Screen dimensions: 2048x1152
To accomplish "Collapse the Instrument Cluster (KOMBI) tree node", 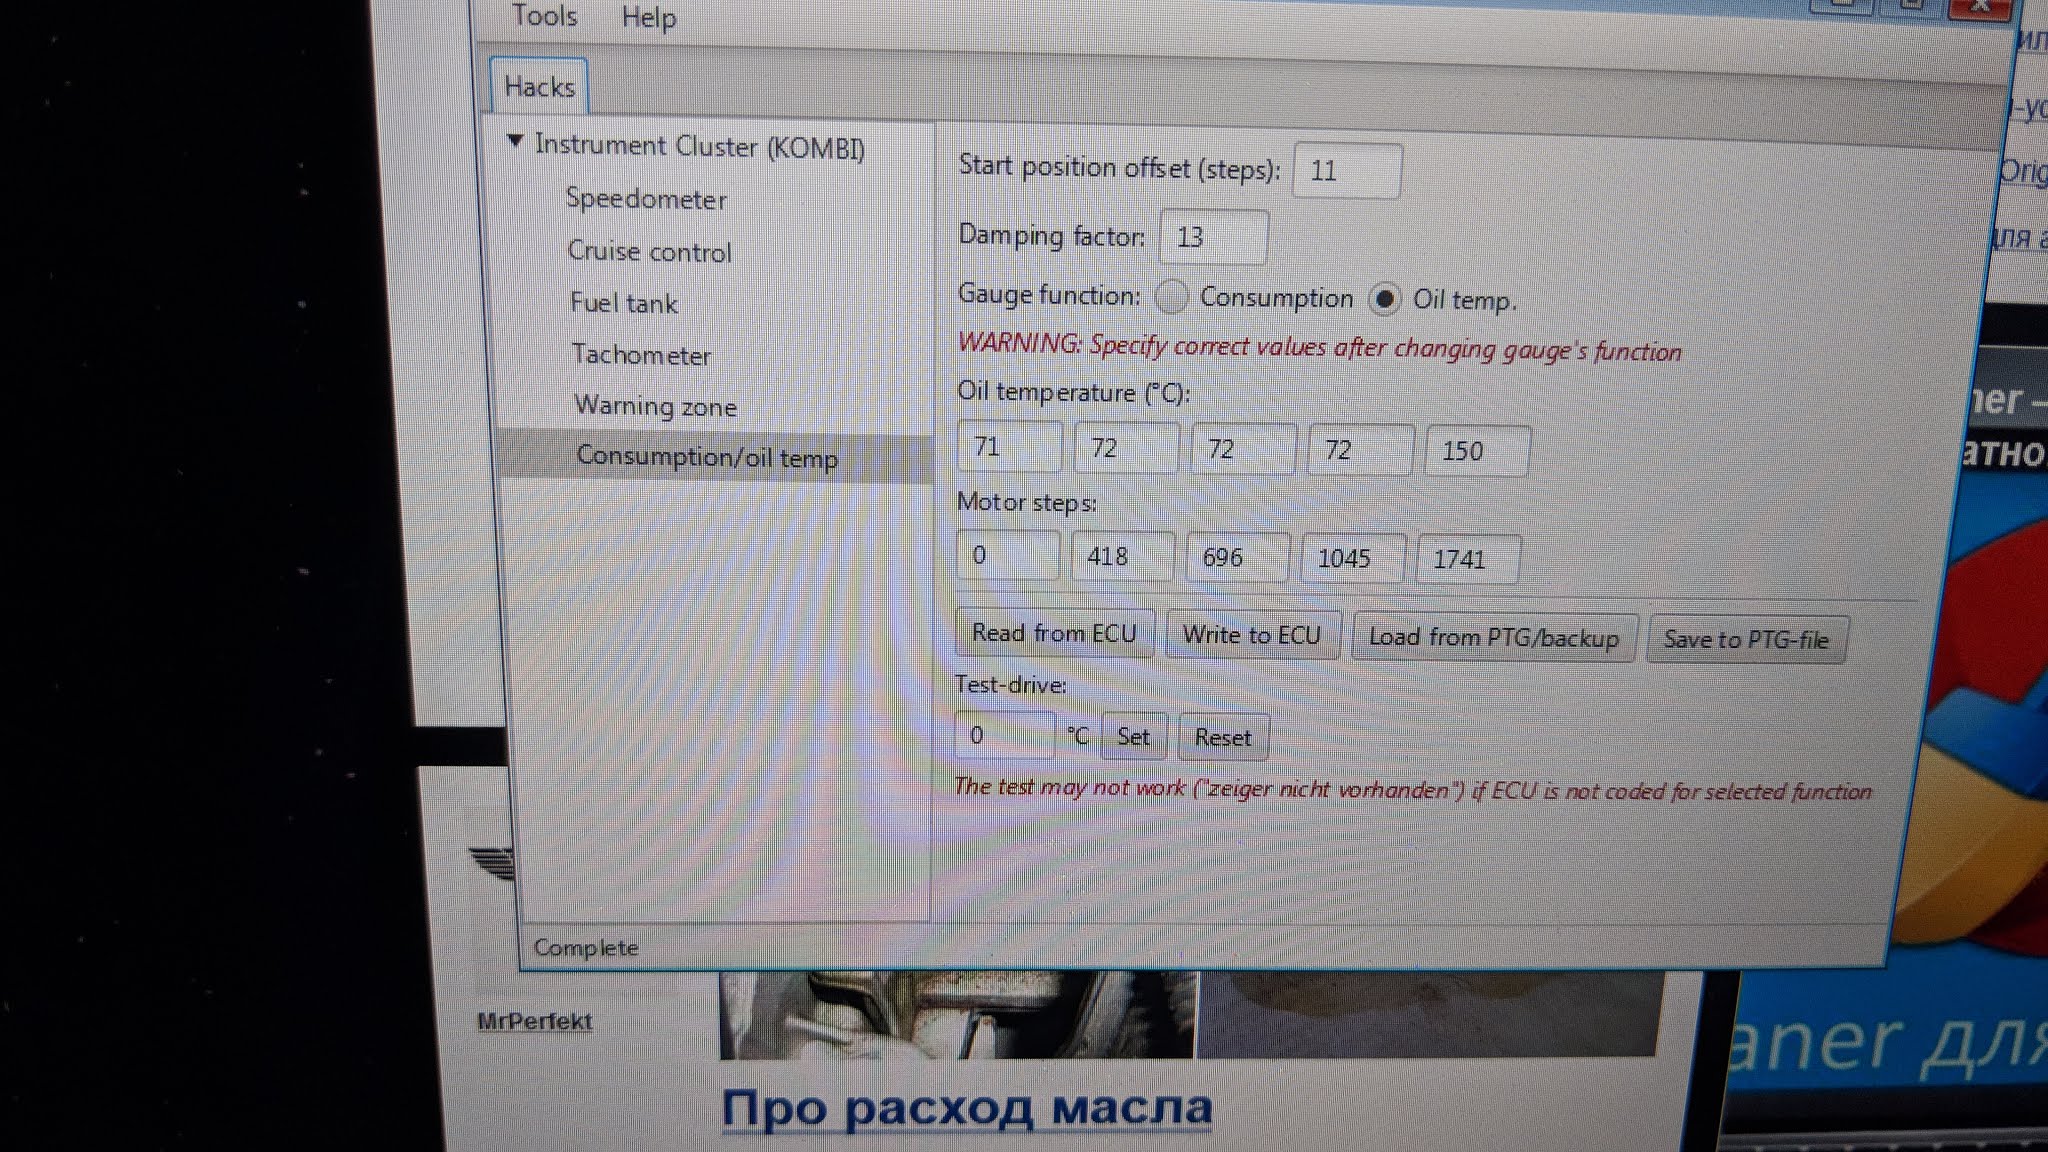I will tap(515, 141).
